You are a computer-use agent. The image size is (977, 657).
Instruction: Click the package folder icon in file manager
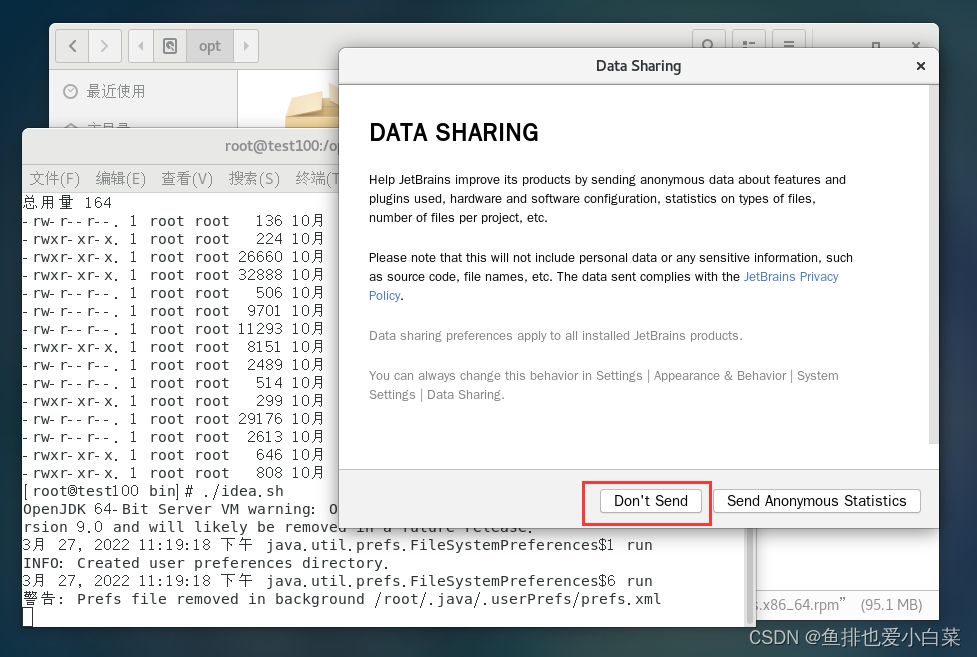(x=312, y=107)
